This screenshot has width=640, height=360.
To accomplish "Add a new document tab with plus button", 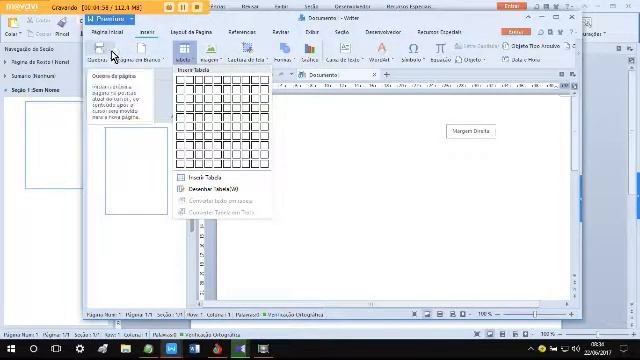I will pos(387,75).
